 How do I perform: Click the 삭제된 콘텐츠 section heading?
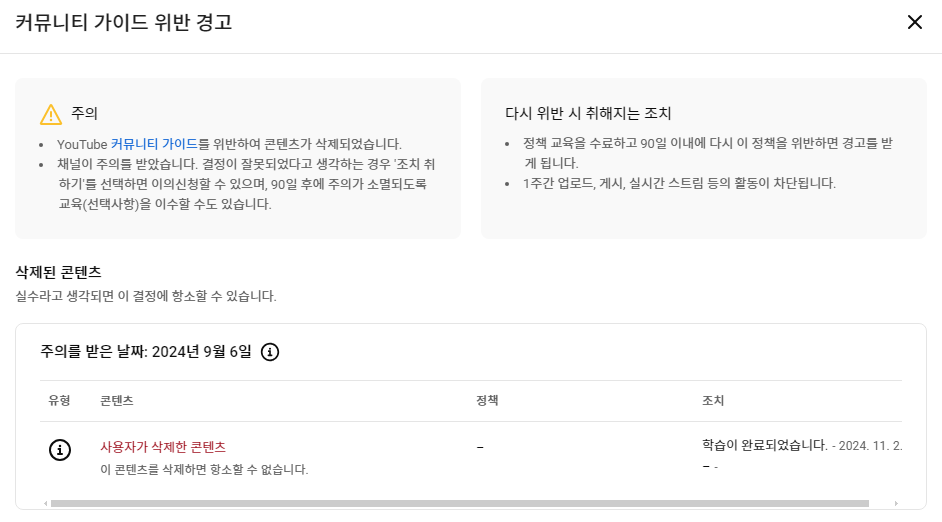coord(58,272)
